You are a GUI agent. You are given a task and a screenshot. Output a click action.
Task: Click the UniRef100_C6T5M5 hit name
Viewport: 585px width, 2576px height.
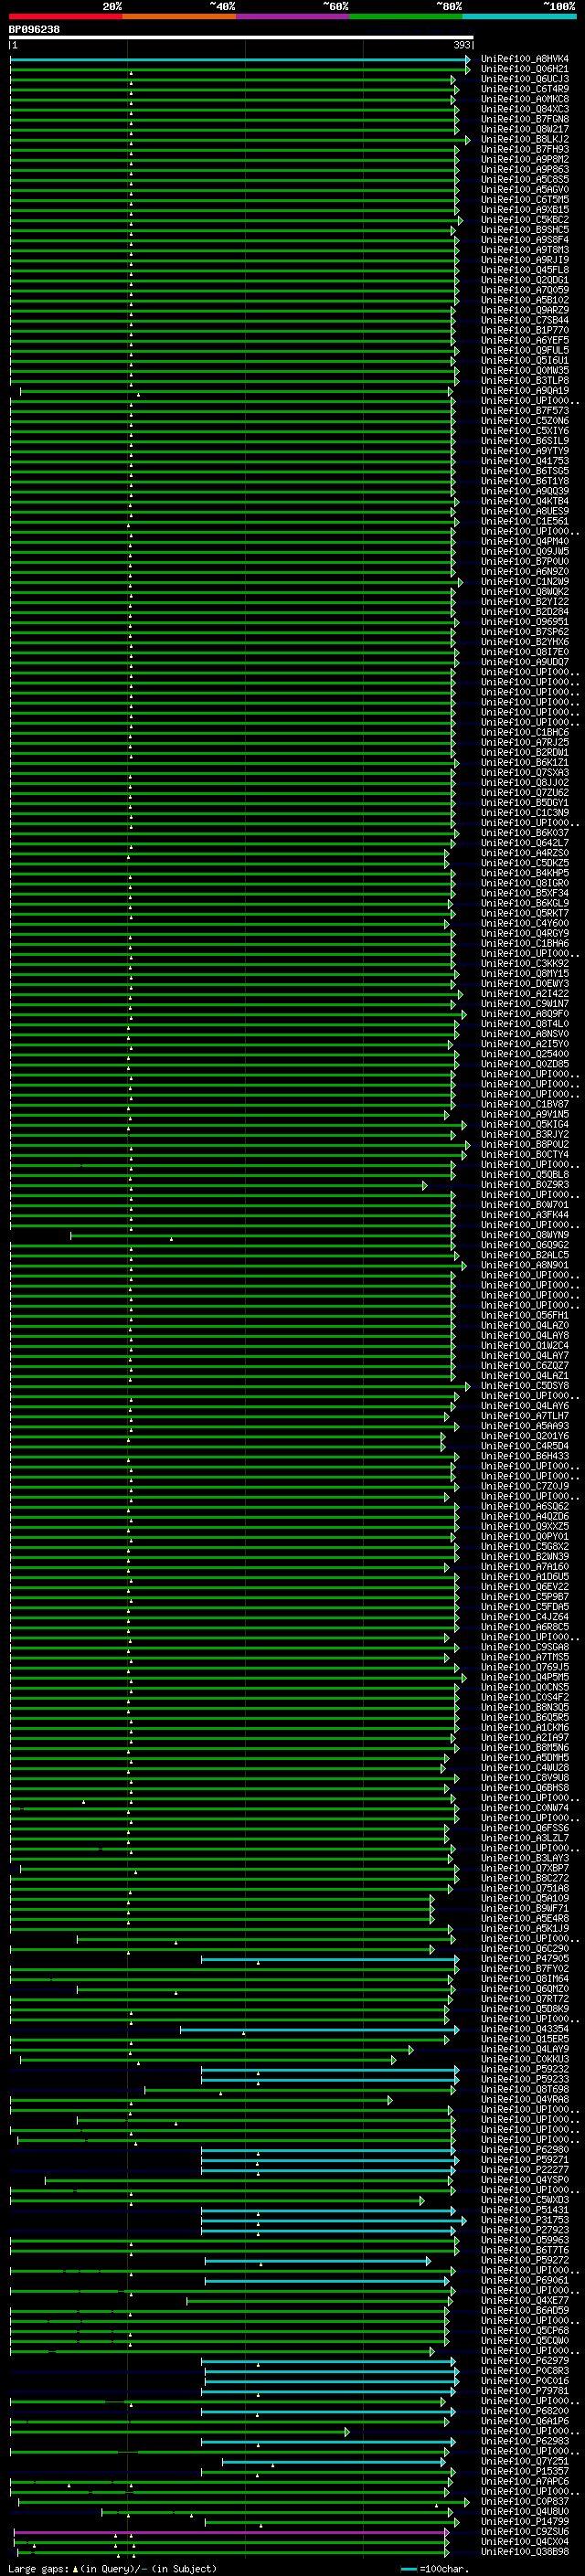point(525,199)
